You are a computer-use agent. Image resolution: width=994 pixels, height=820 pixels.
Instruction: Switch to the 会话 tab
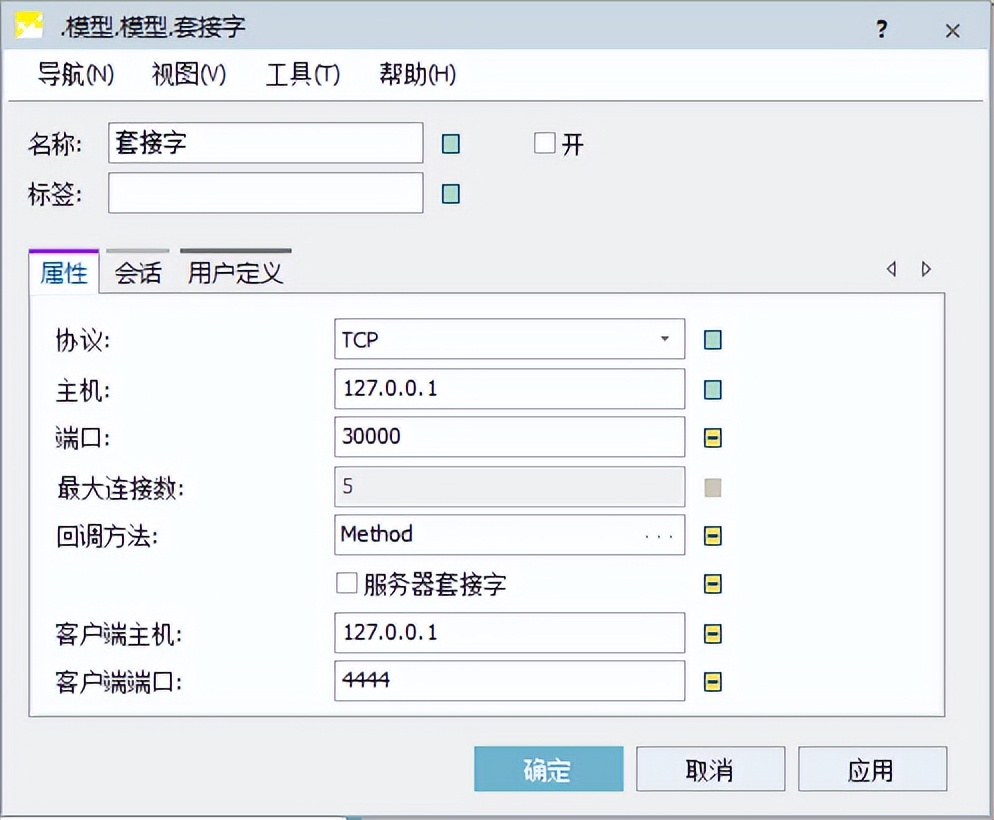coord(137,271)
